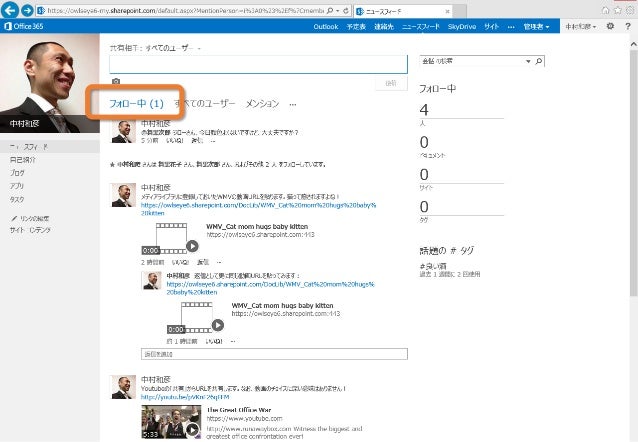Click the reply input box under the thread

pos(274,354)
